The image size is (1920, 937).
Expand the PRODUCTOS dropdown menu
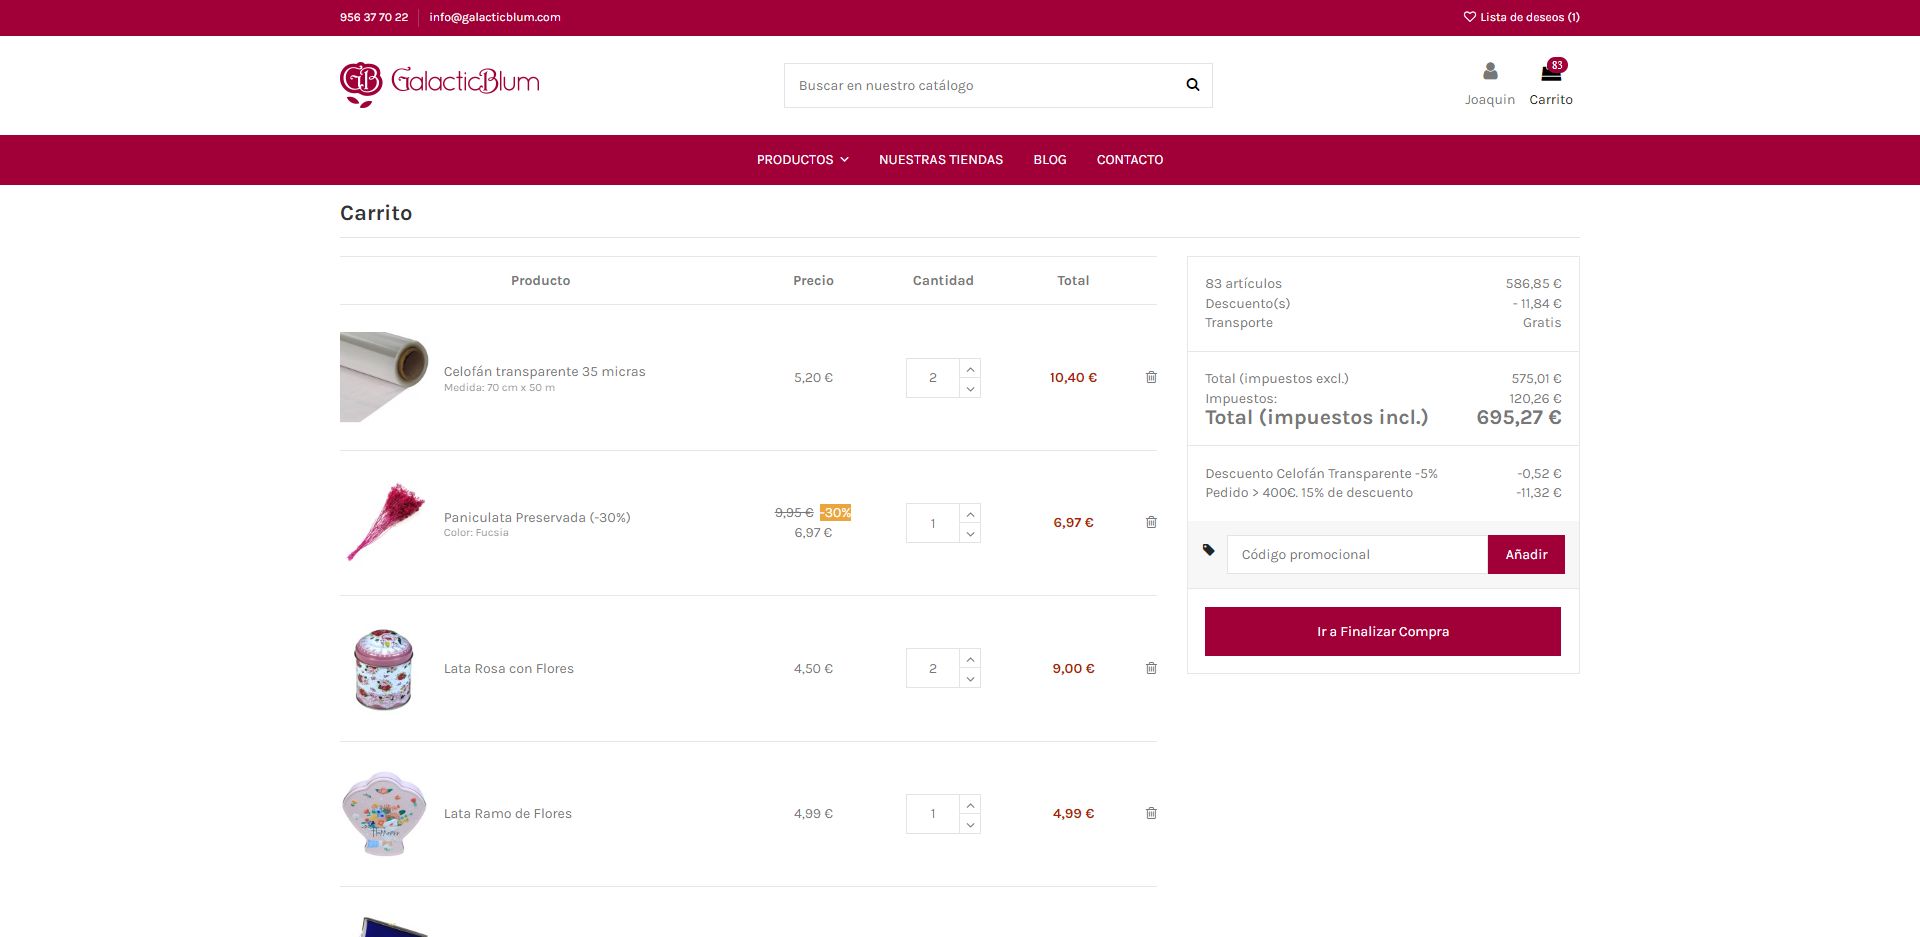coord(803,160)
